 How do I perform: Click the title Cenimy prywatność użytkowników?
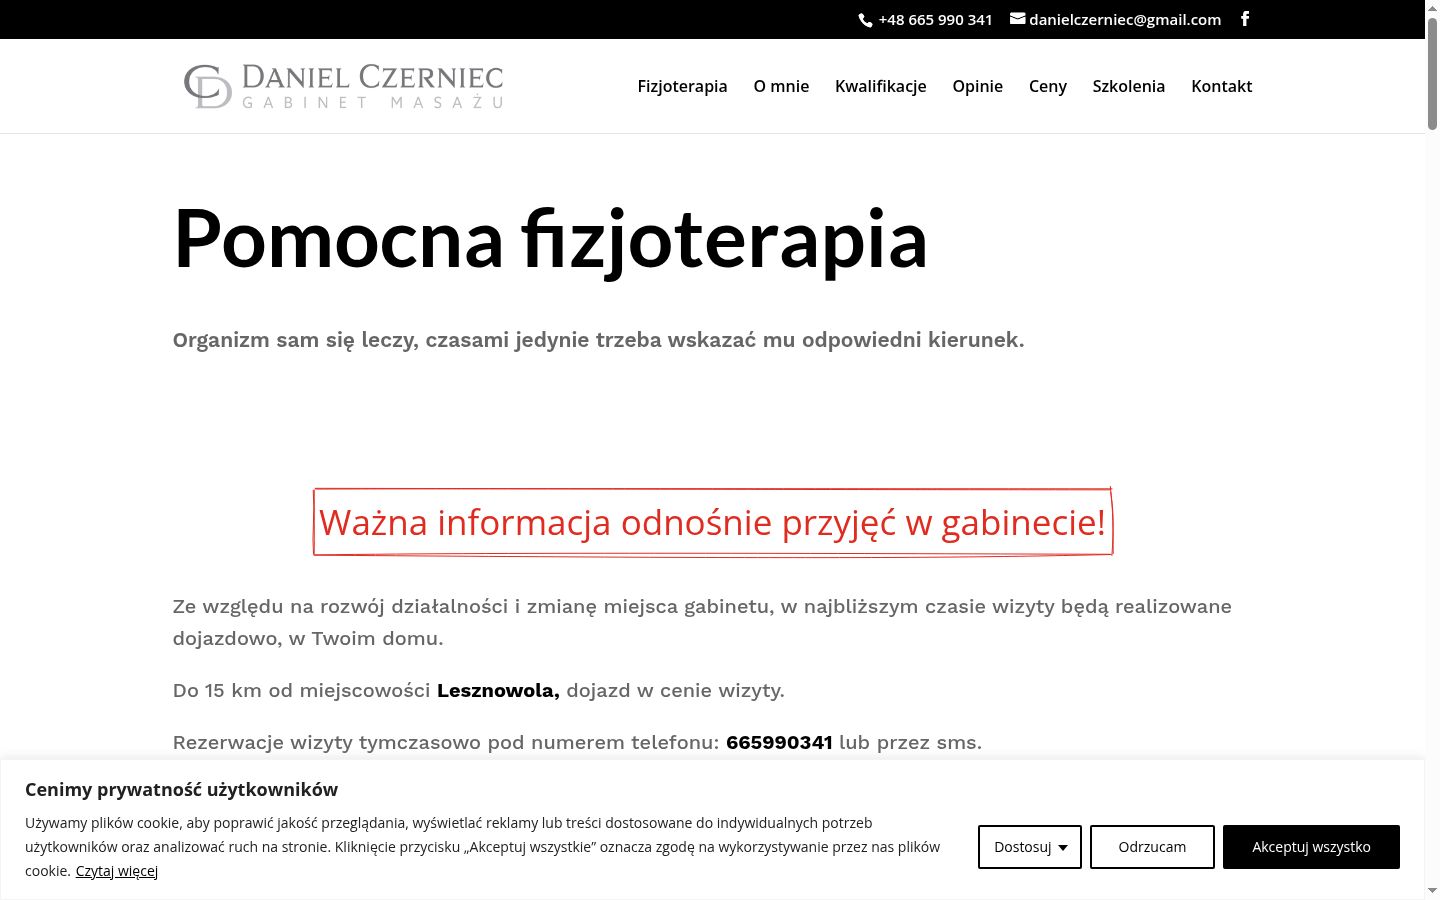pos(181,789)
